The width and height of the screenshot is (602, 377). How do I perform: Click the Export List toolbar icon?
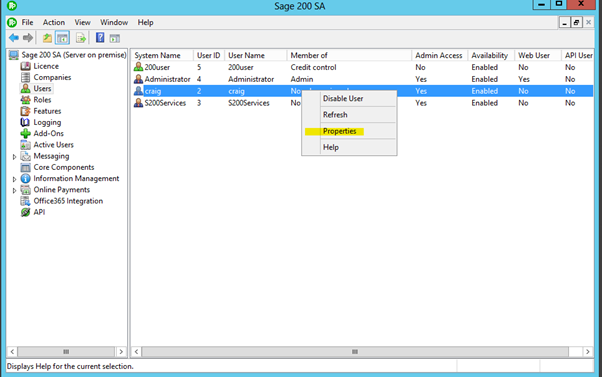click(81, 38)
